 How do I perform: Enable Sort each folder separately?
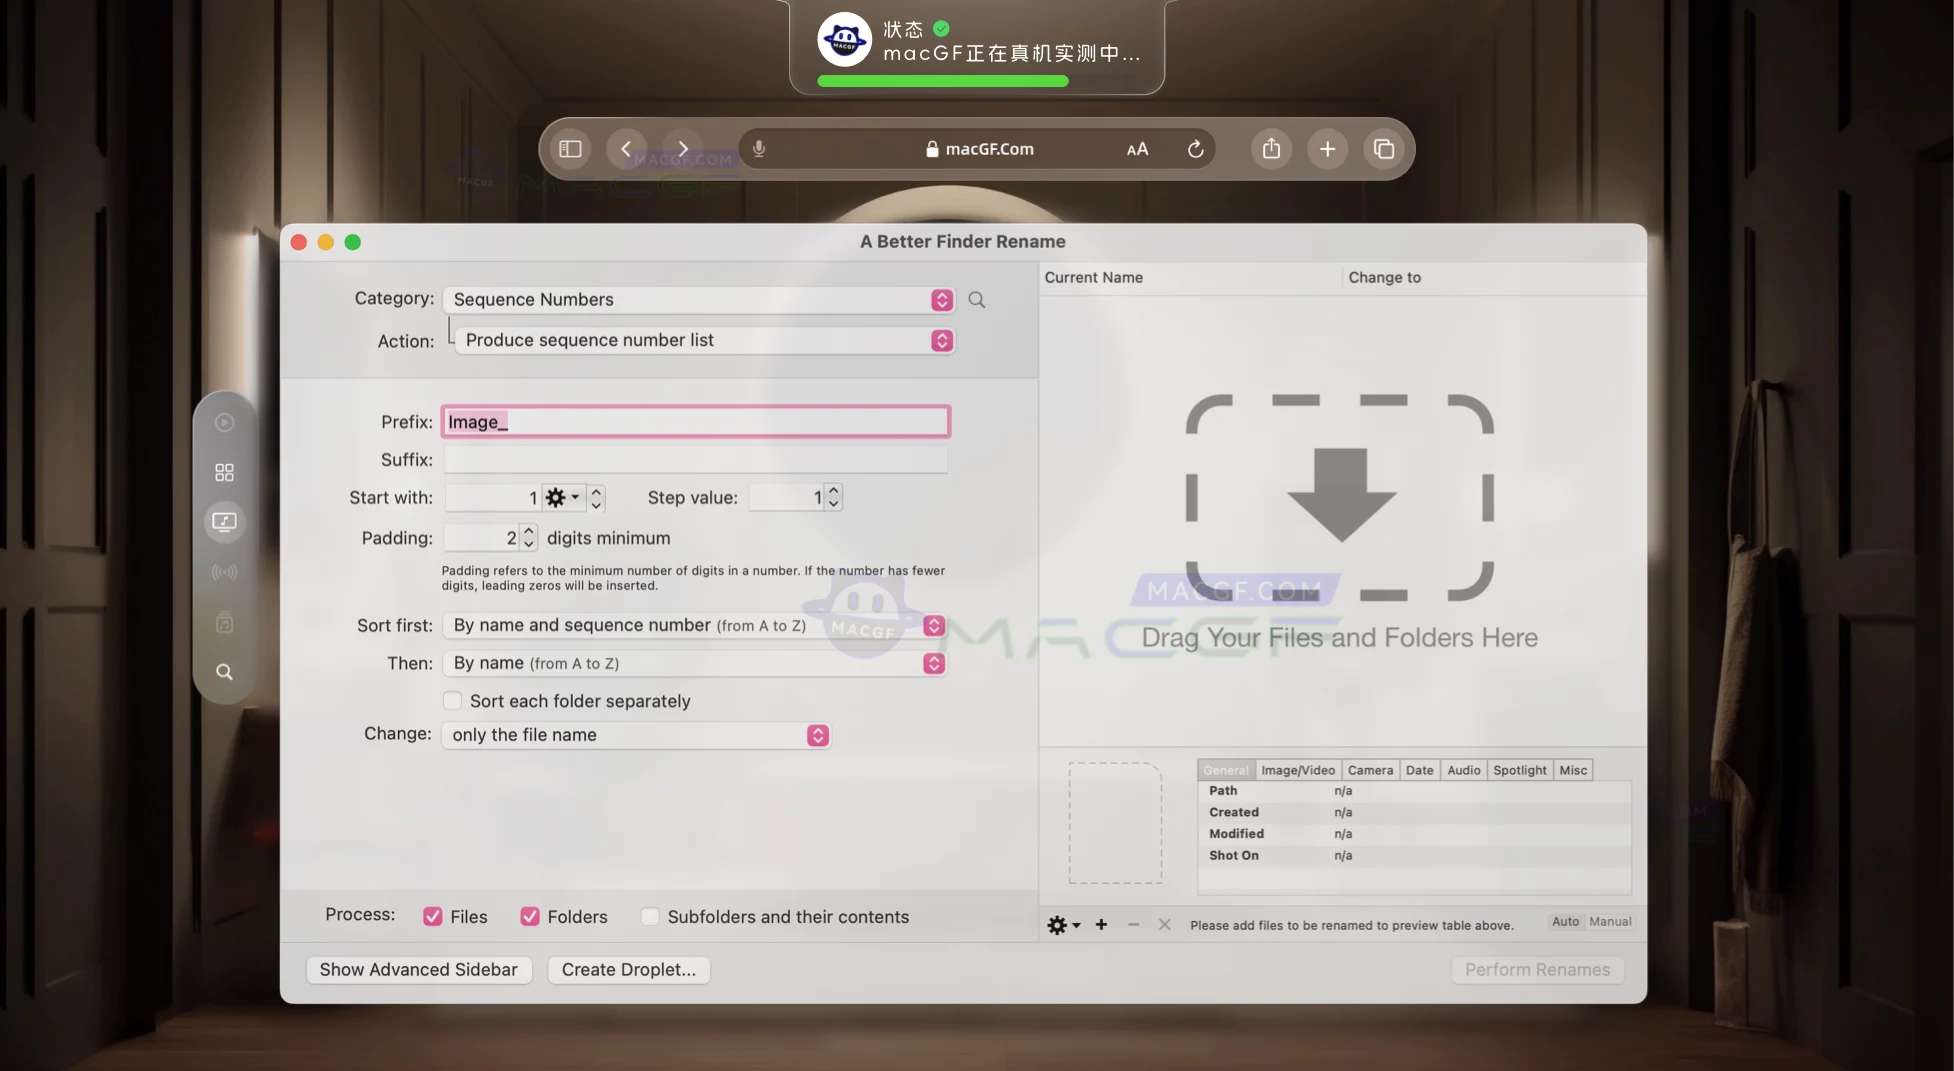pos(453,701)
